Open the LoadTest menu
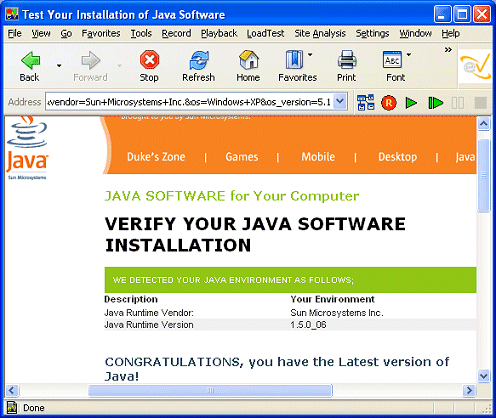This screenshot has width=496, height=418. (266, 33)
